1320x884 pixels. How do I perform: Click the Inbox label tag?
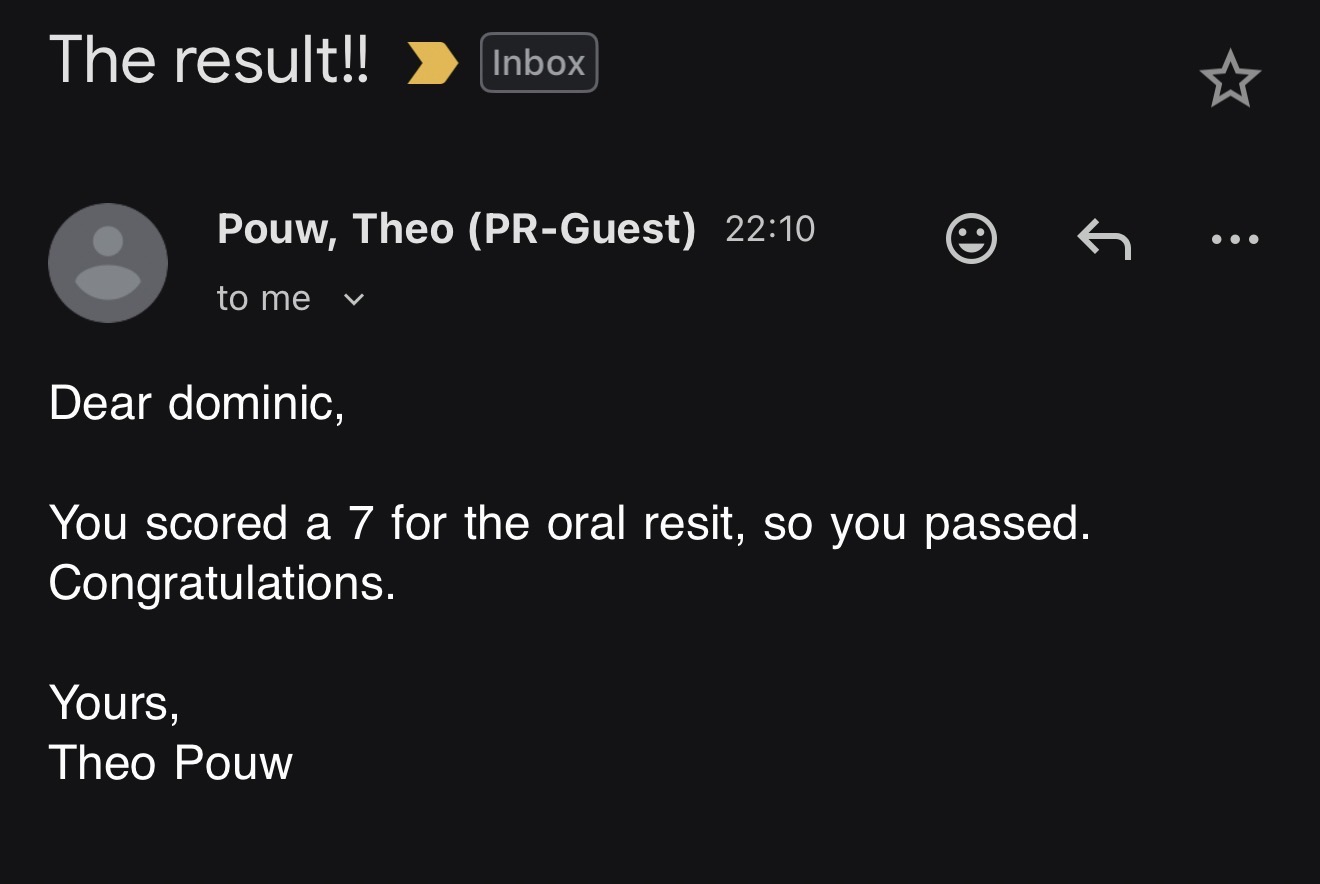(538, 63)
